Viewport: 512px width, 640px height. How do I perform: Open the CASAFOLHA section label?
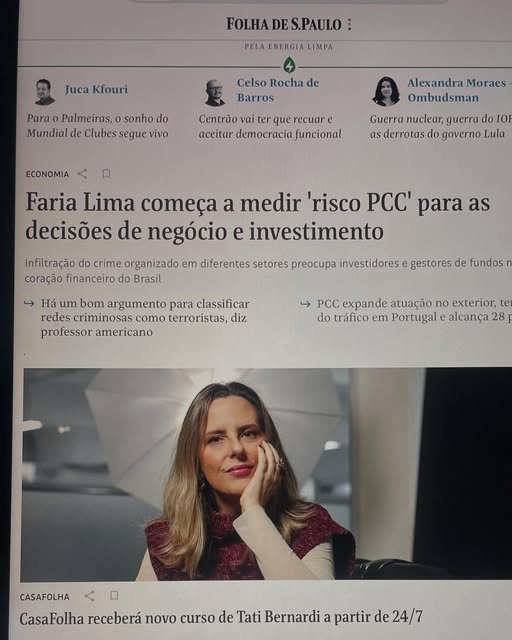(45, 597)
